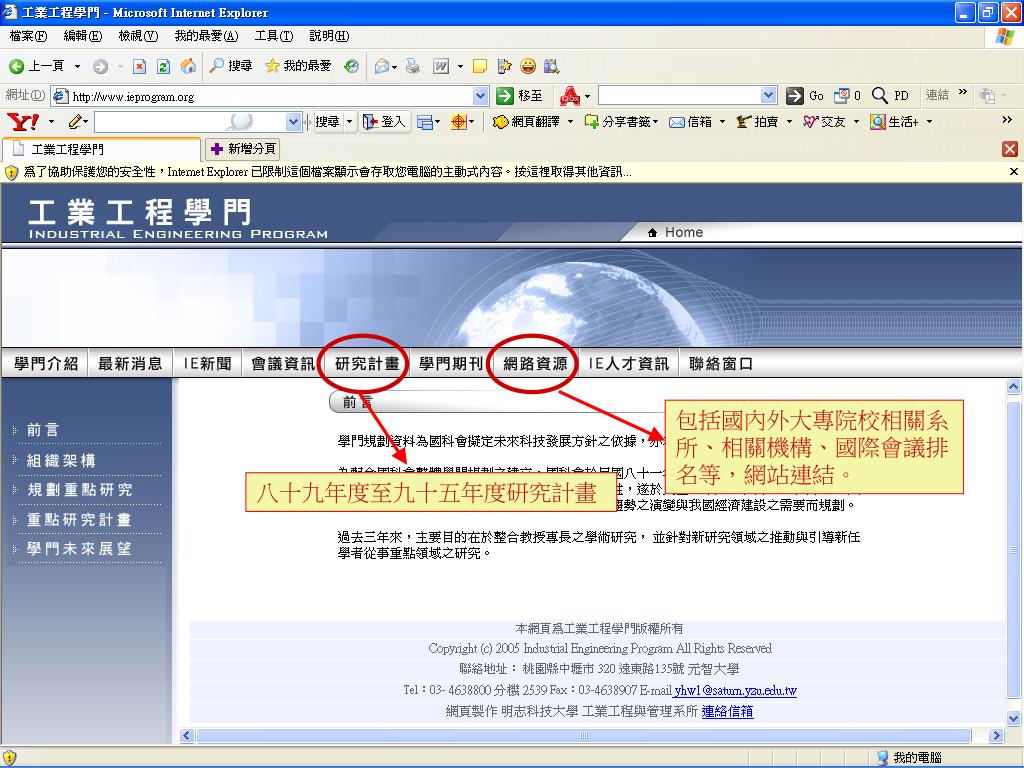Open the 檔案(F) menu
The width and height of the screenshot is (1024, 768).
point(29,36)
